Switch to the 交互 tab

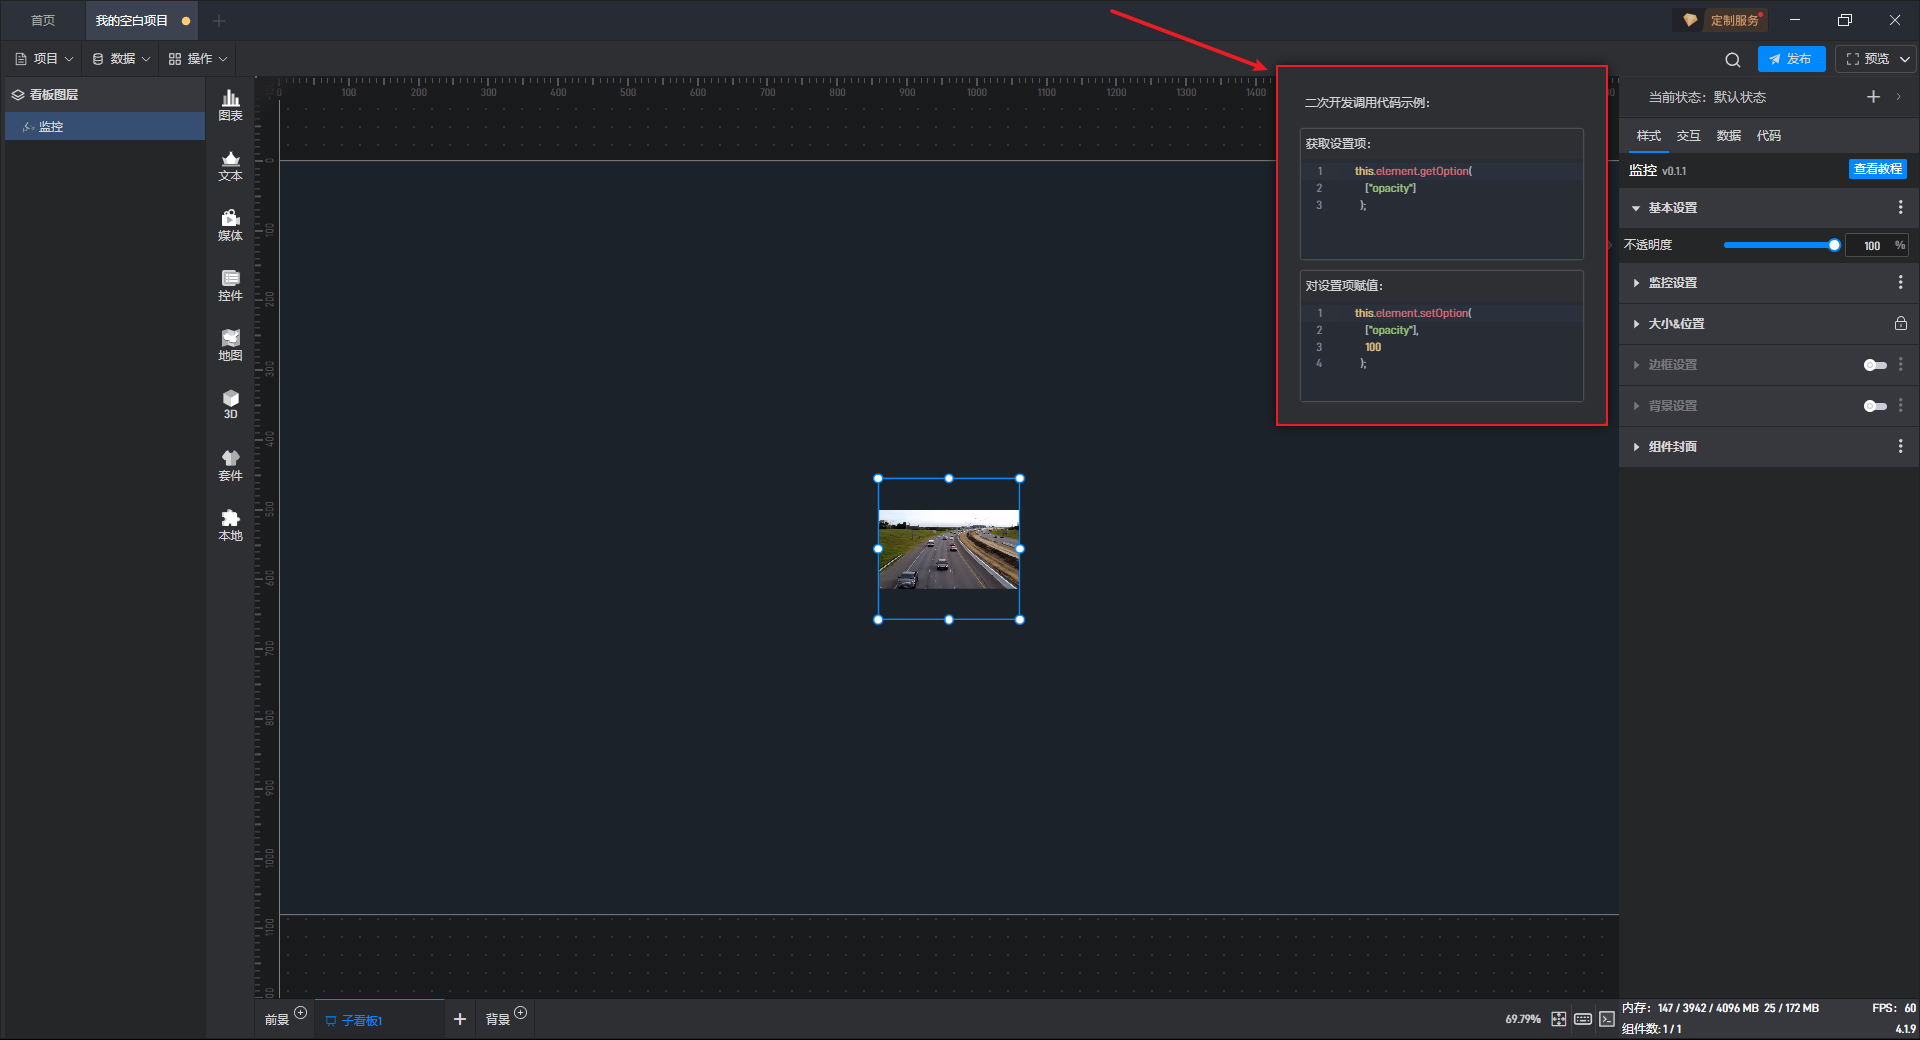(1688, 136)
